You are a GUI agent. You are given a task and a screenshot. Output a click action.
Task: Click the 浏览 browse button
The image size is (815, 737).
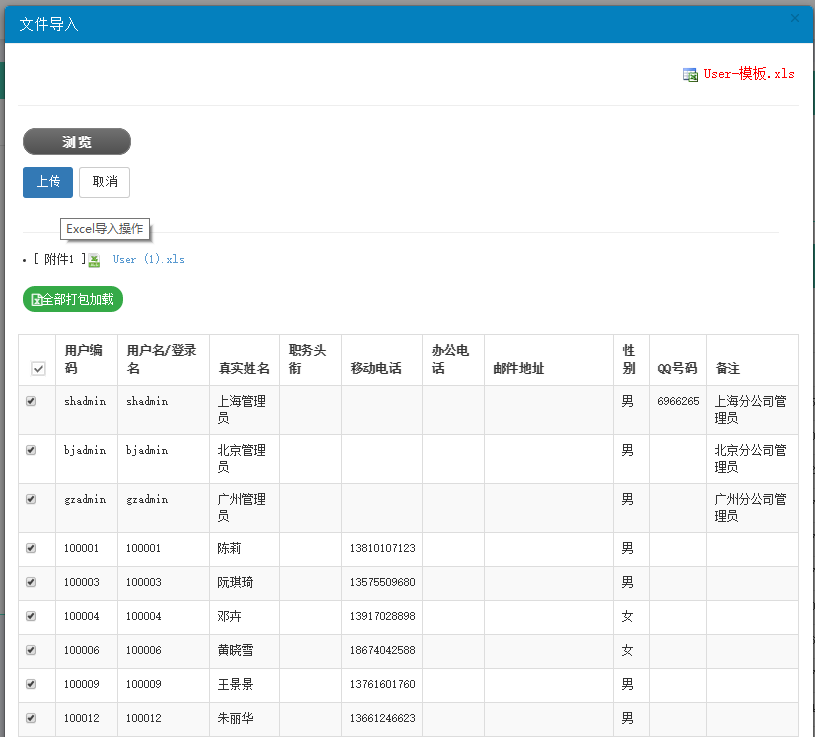[77, 141]
